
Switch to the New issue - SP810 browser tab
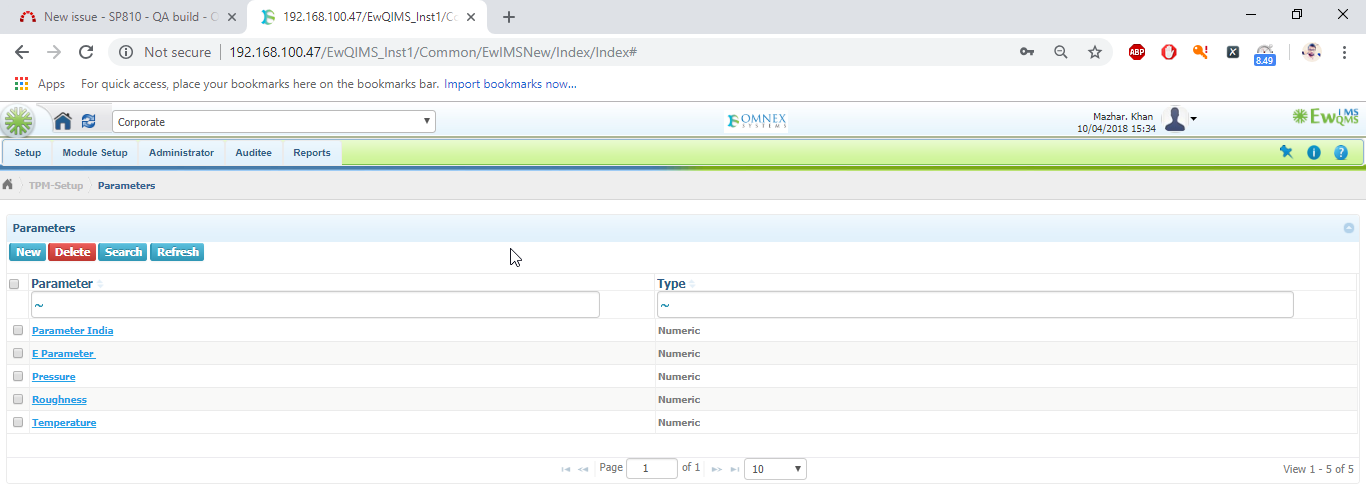tap(127, 17)
